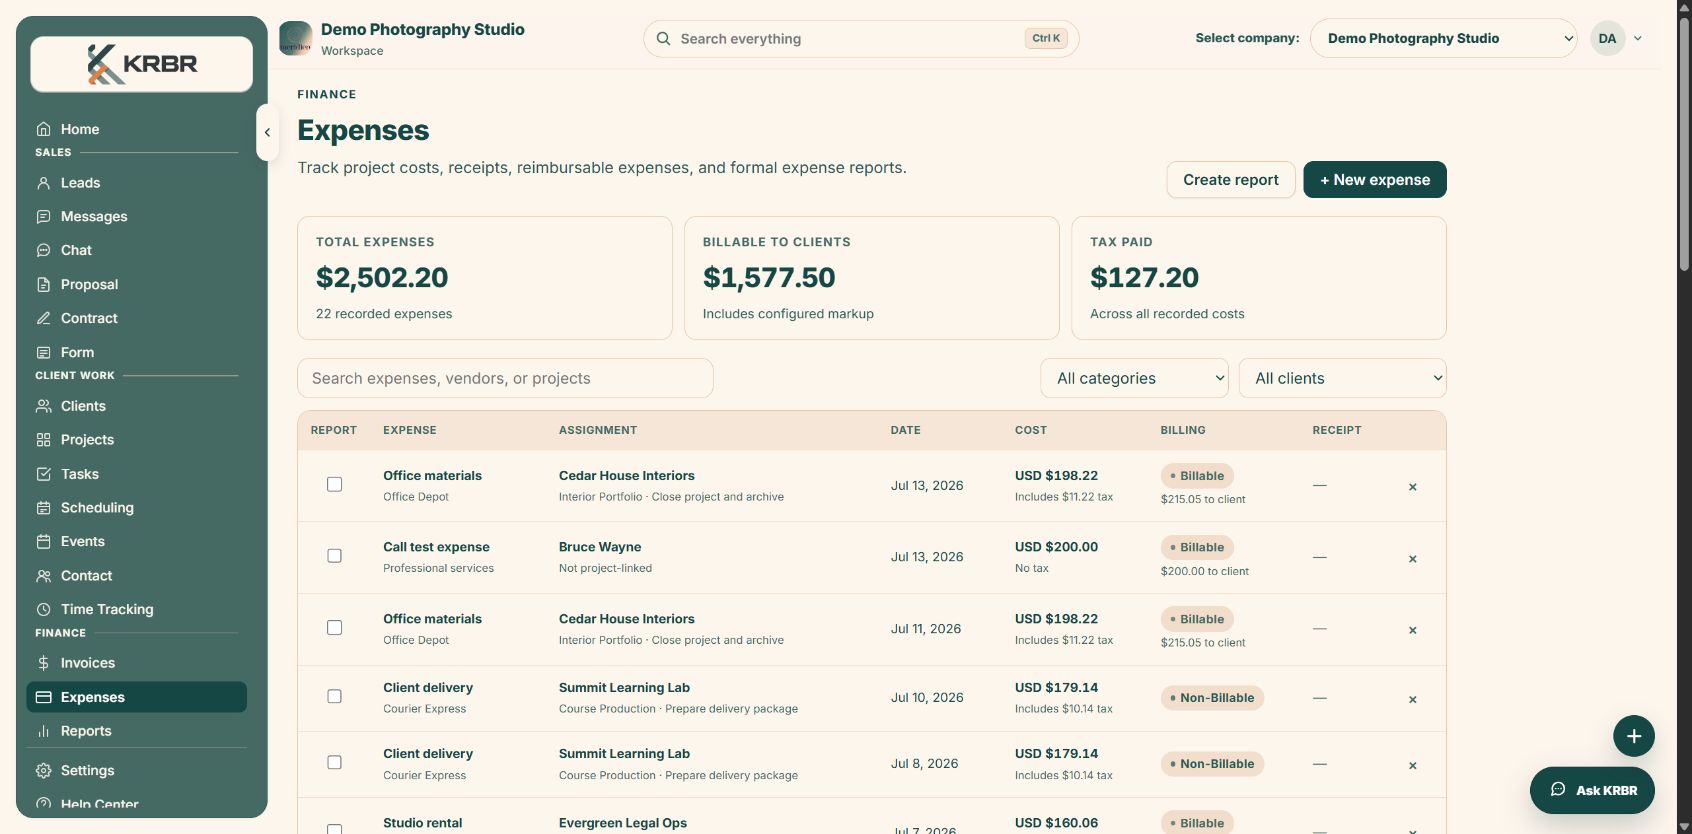Click the Time Tracking clock icon
This screenshot has width=1692, height=834.
[44, 610]
